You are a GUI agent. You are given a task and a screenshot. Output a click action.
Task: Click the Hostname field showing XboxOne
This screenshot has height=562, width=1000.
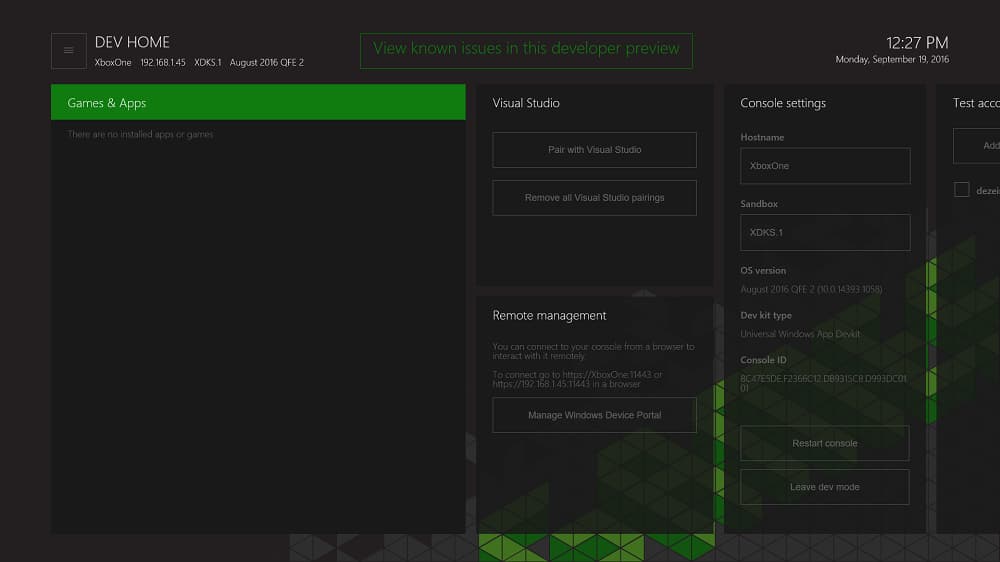824,166
